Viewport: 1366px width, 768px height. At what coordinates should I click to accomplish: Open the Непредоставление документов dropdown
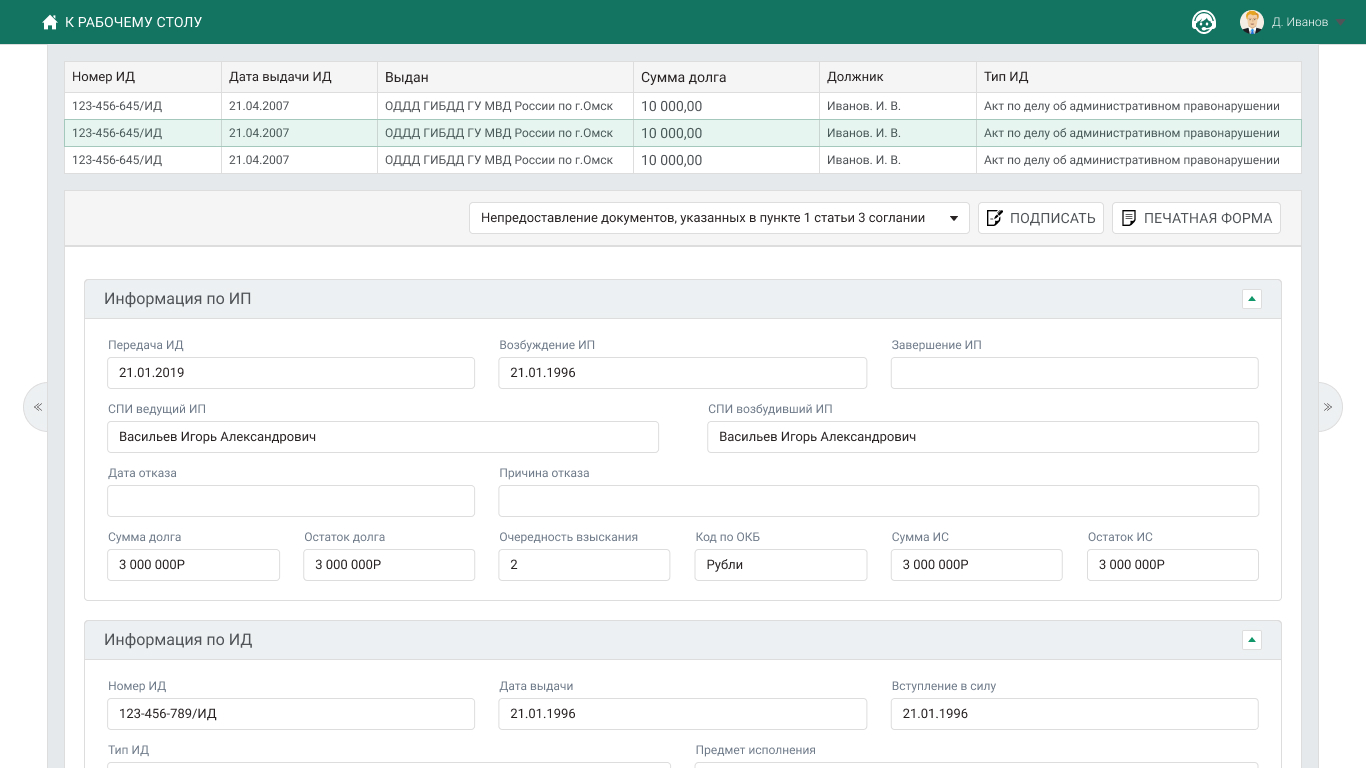click(x=719, y=218)
